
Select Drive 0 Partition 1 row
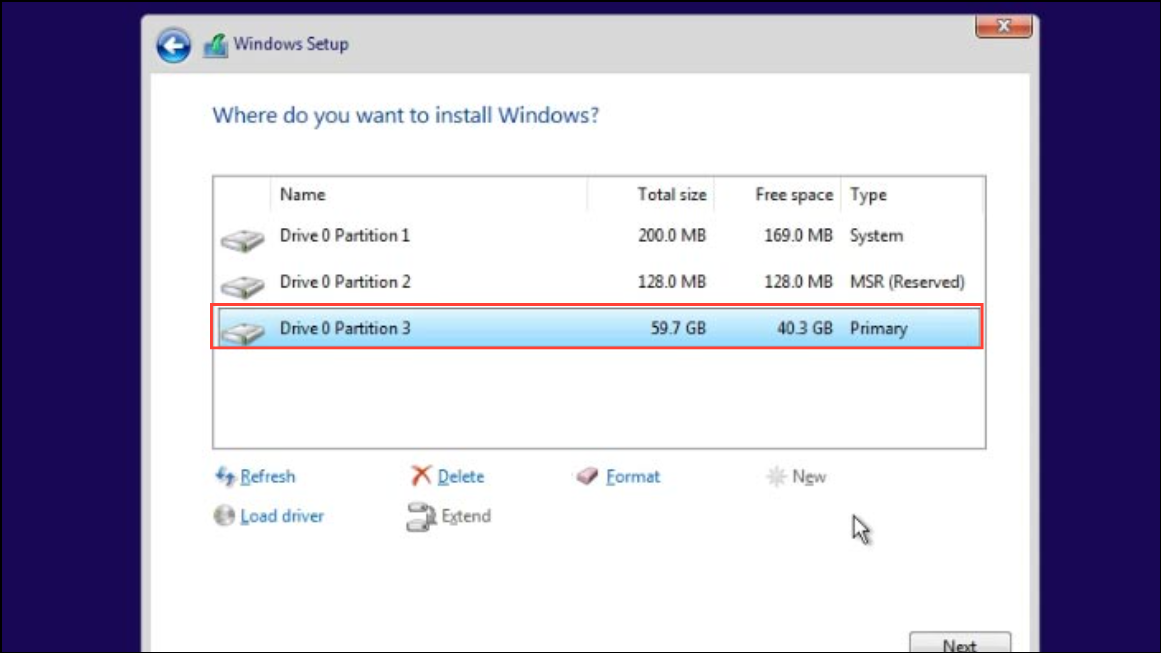(598, 236)
